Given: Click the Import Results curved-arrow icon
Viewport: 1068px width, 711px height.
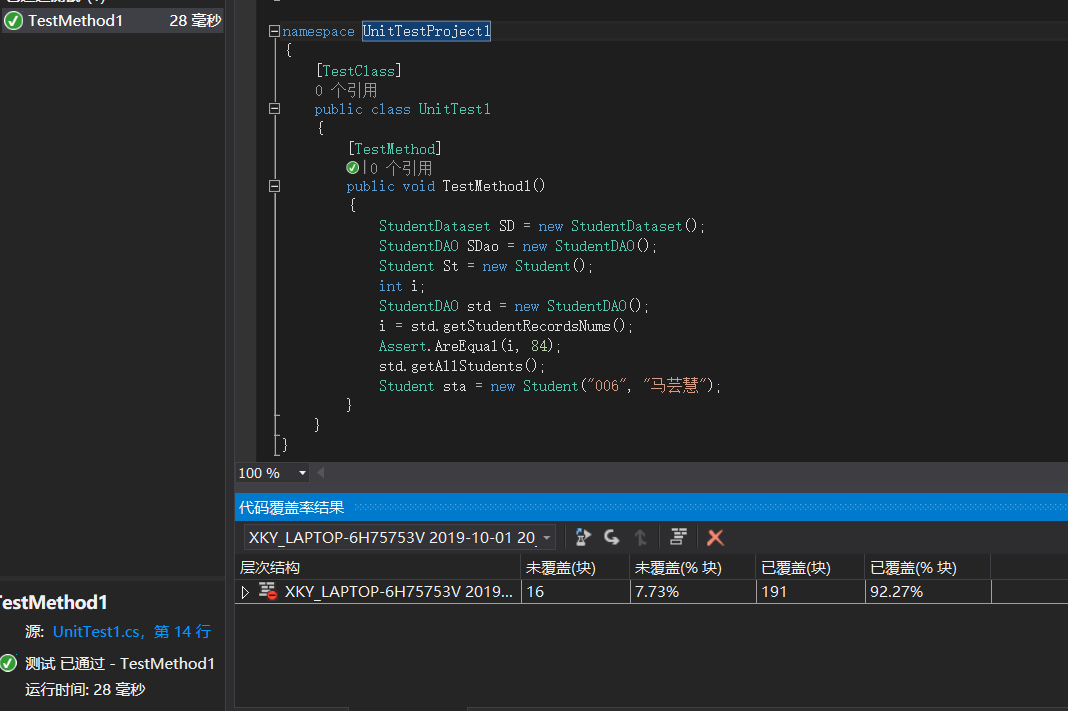Looking at the screenshot, I should [612, 537].
